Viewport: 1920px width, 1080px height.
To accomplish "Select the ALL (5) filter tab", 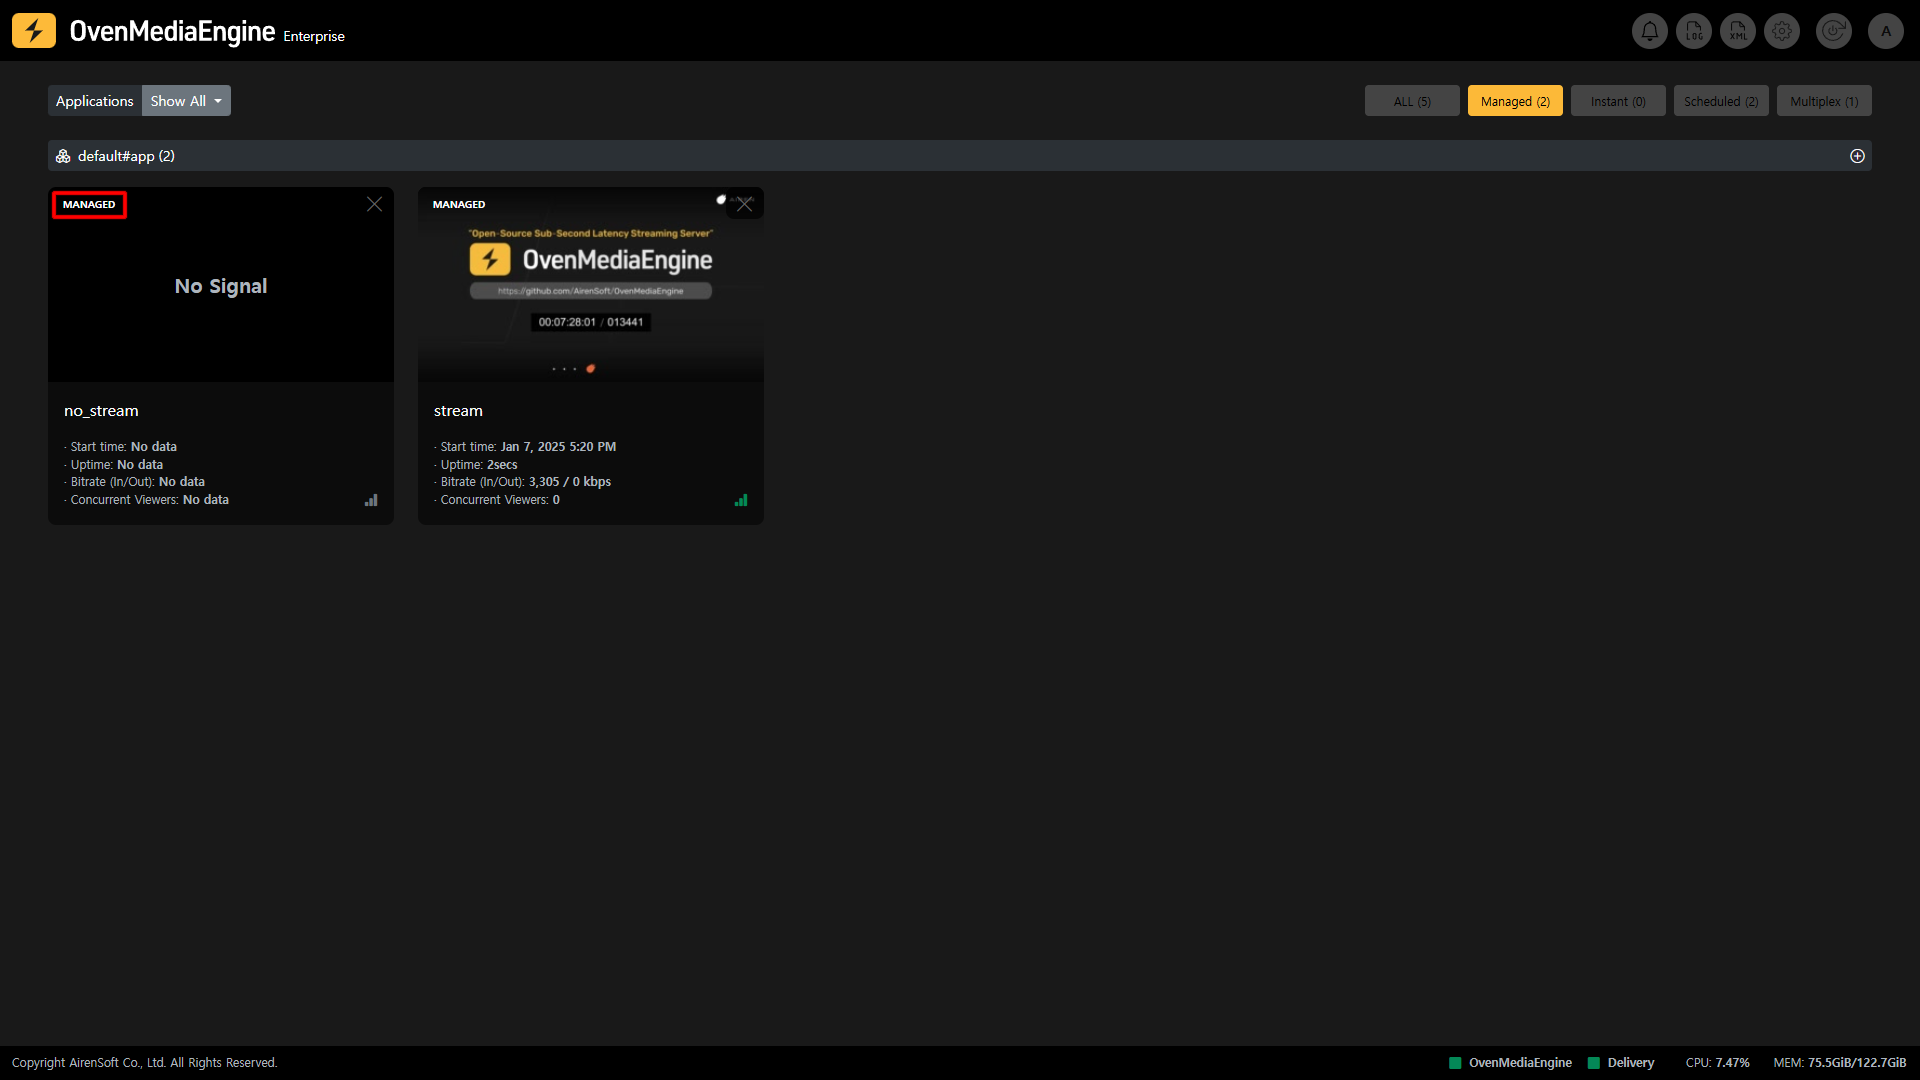I will (x=1411, y=101).
